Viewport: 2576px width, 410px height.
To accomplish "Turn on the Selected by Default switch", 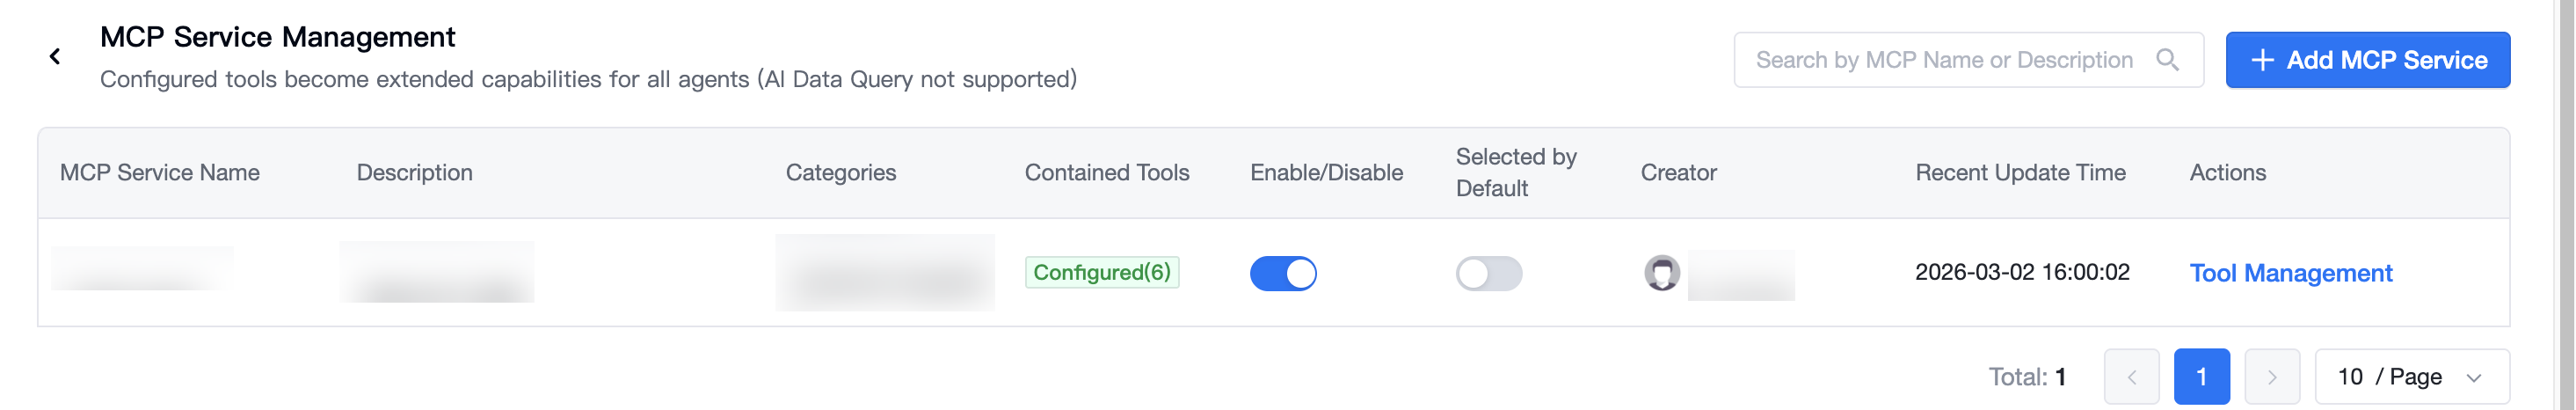I will [x=1489, y=273].
